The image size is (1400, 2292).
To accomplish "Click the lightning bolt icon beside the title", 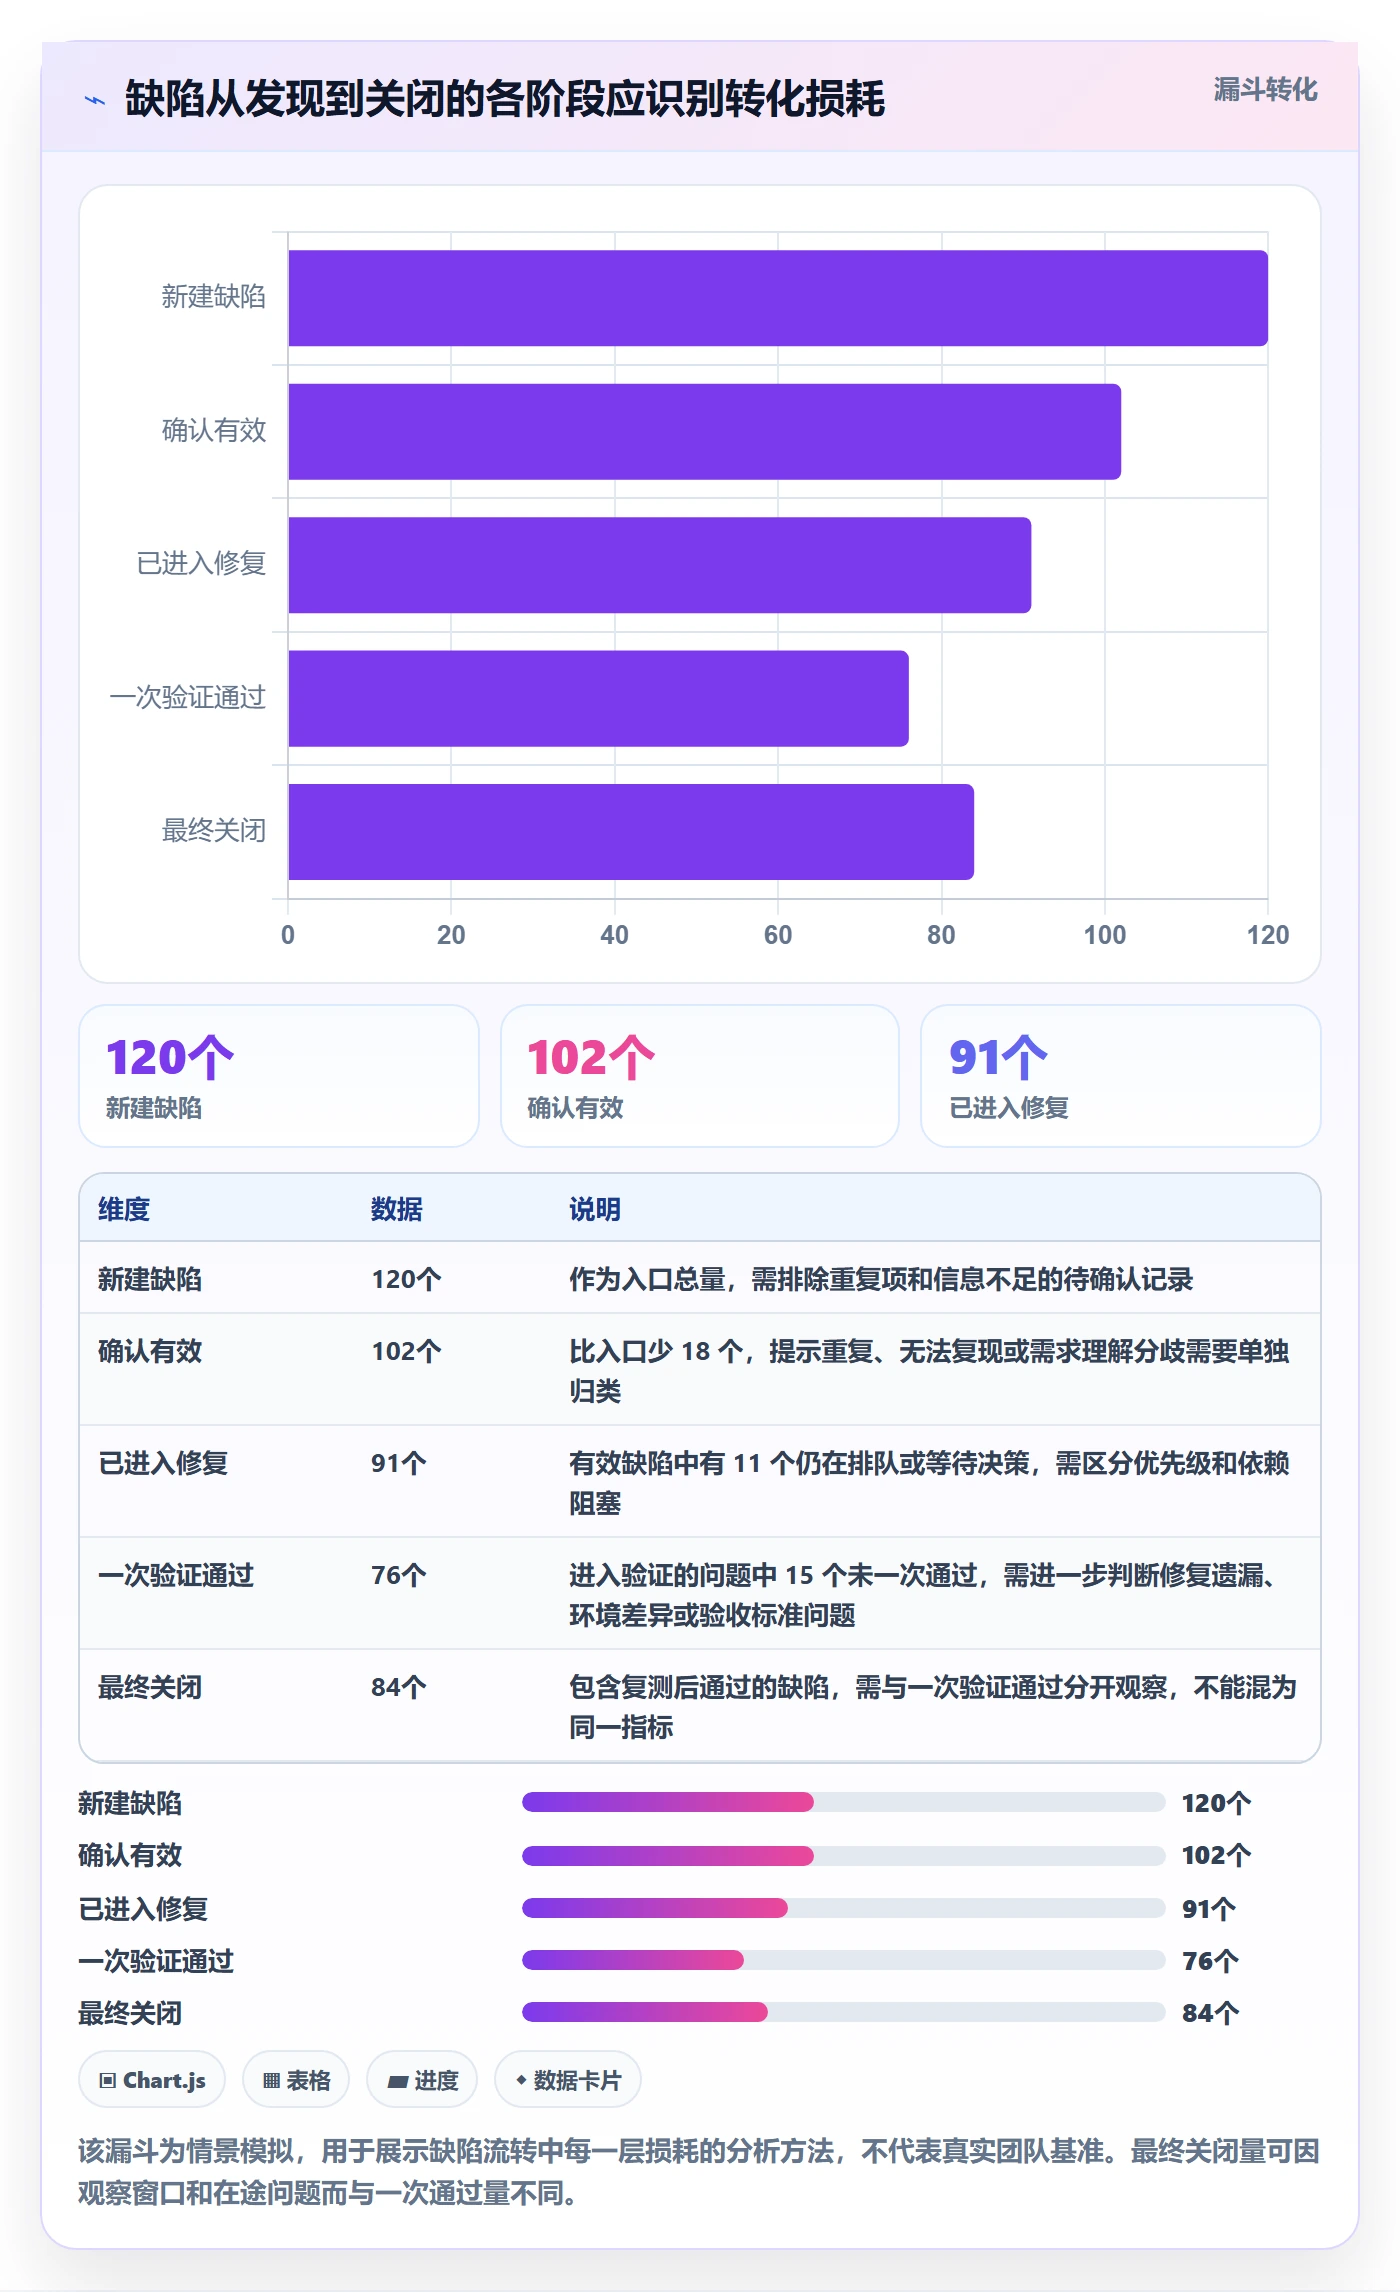I will (x=95, y=100).
